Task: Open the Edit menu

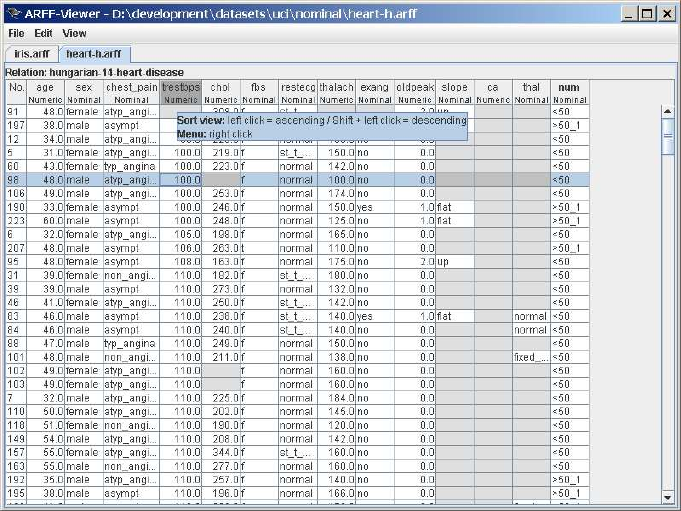Action: [43, 33]
